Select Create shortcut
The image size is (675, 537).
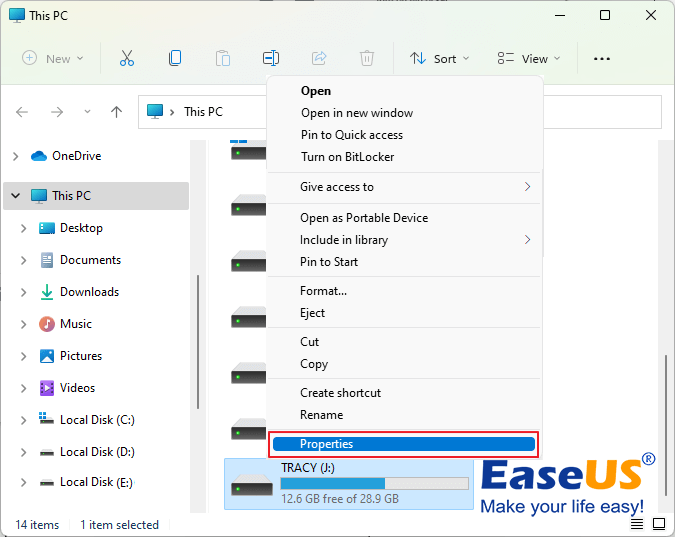coord(404,393)
